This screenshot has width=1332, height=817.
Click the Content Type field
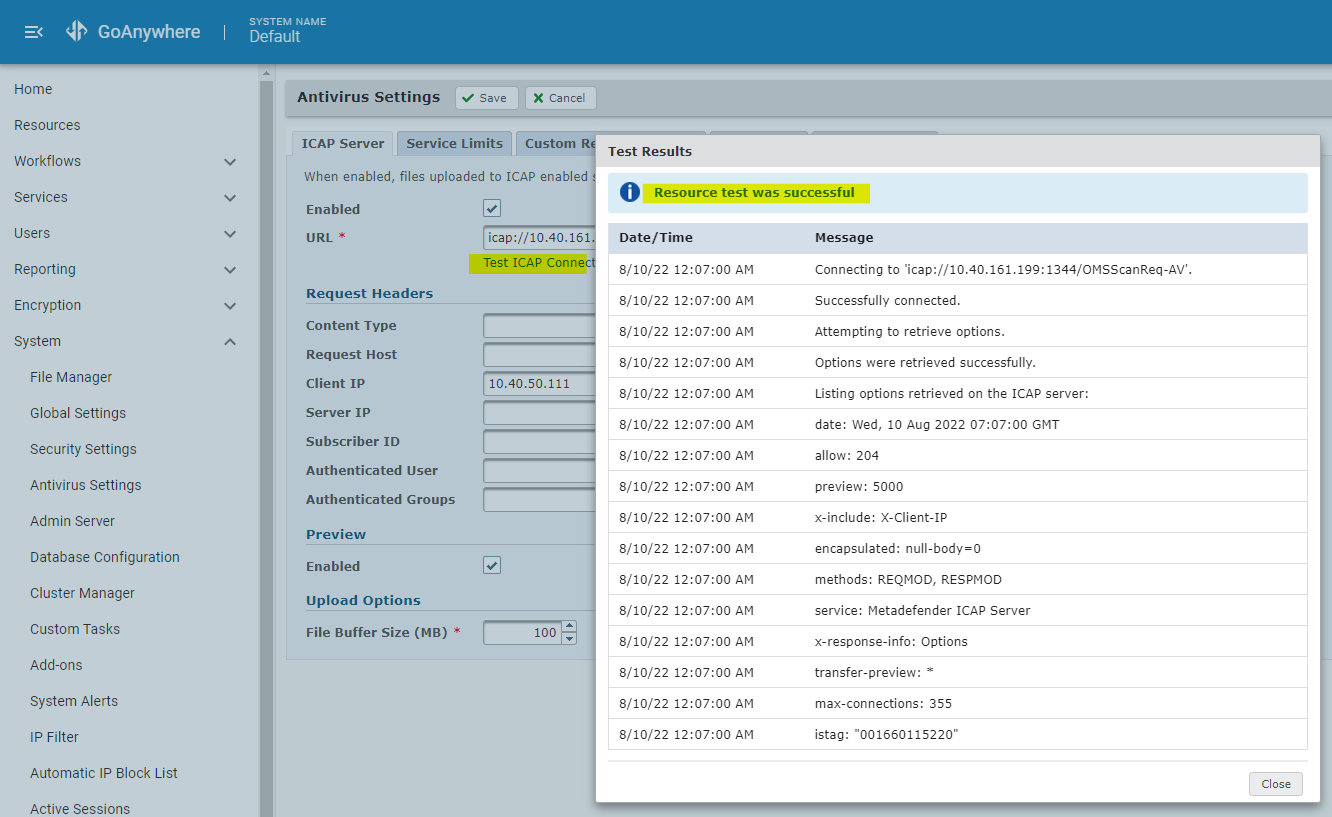(x=540, y=326)
